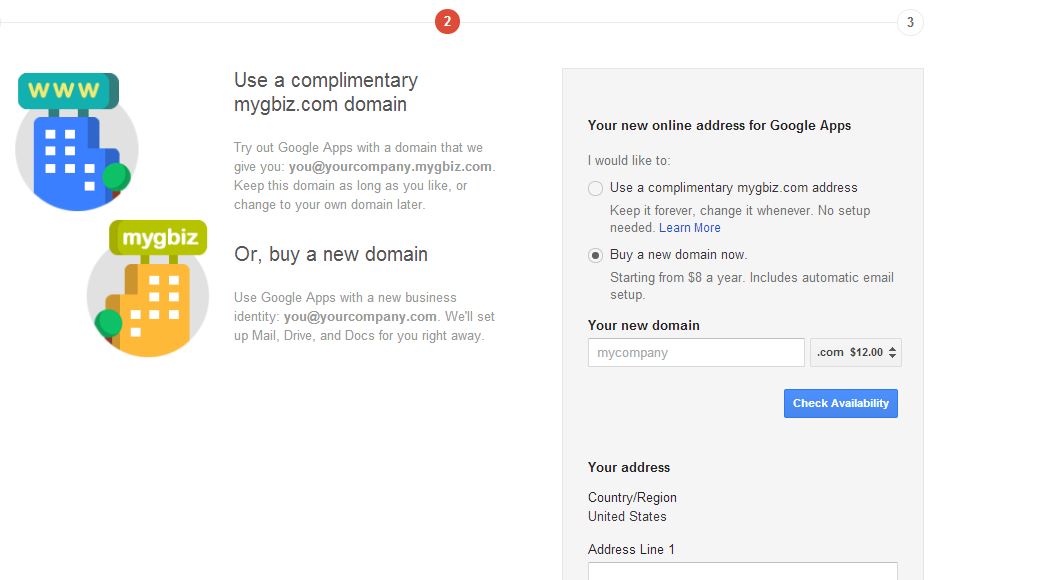Focus the mycompany domain name field
This screenshot has height=580, width=1063.
(x=696, y=353)
